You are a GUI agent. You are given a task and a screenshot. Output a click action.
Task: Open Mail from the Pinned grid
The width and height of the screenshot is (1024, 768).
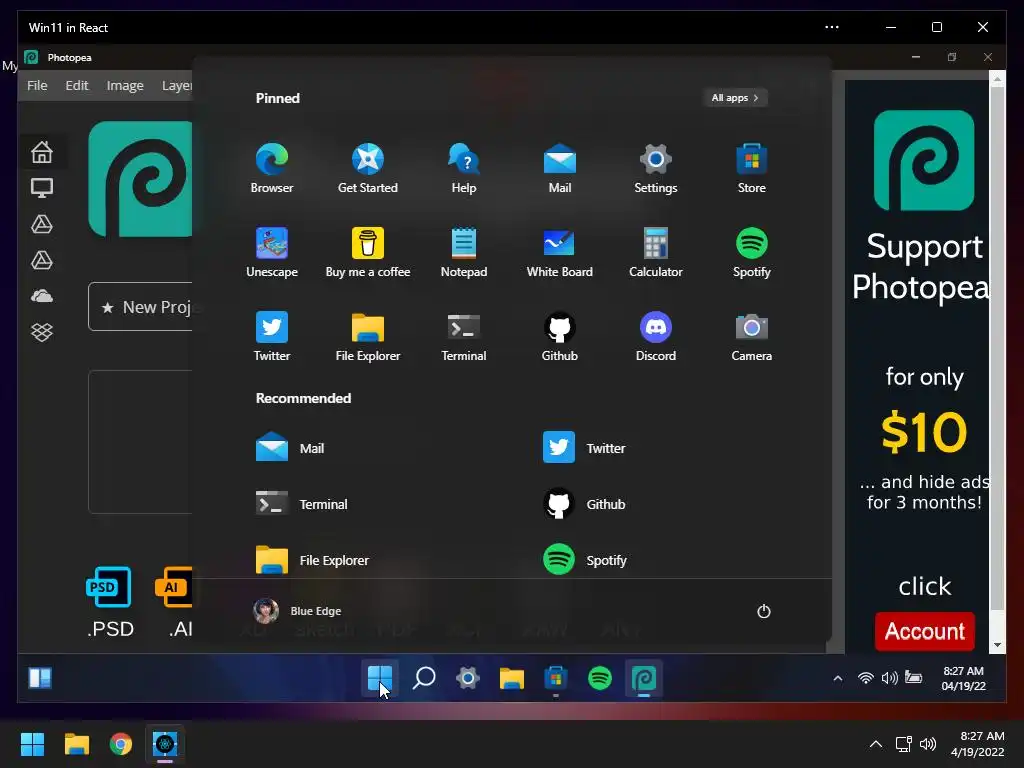tap(560, 168)
